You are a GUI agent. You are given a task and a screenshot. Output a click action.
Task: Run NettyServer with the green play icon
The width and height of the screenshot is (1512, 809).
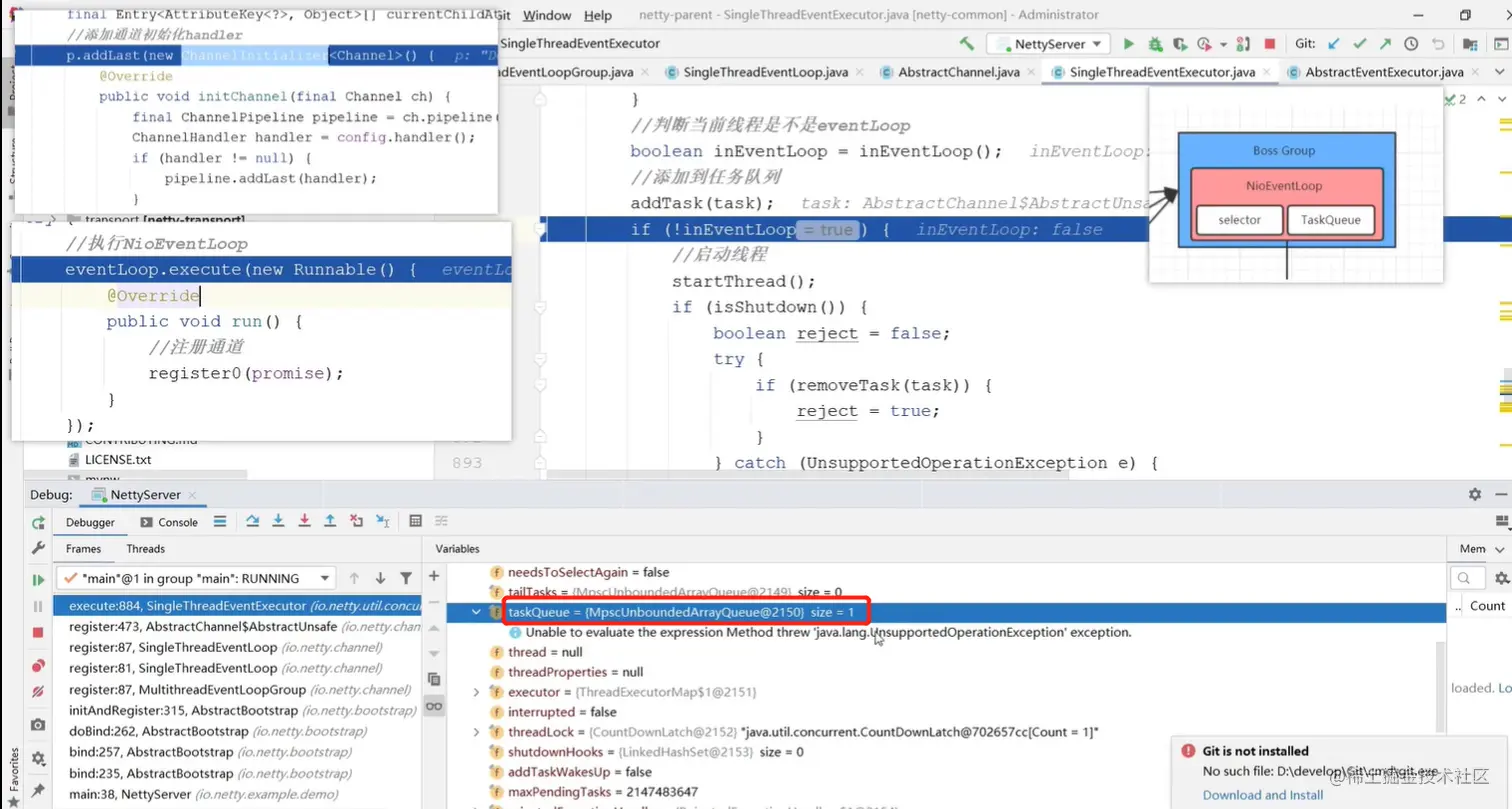click(x=1129, y=44)
